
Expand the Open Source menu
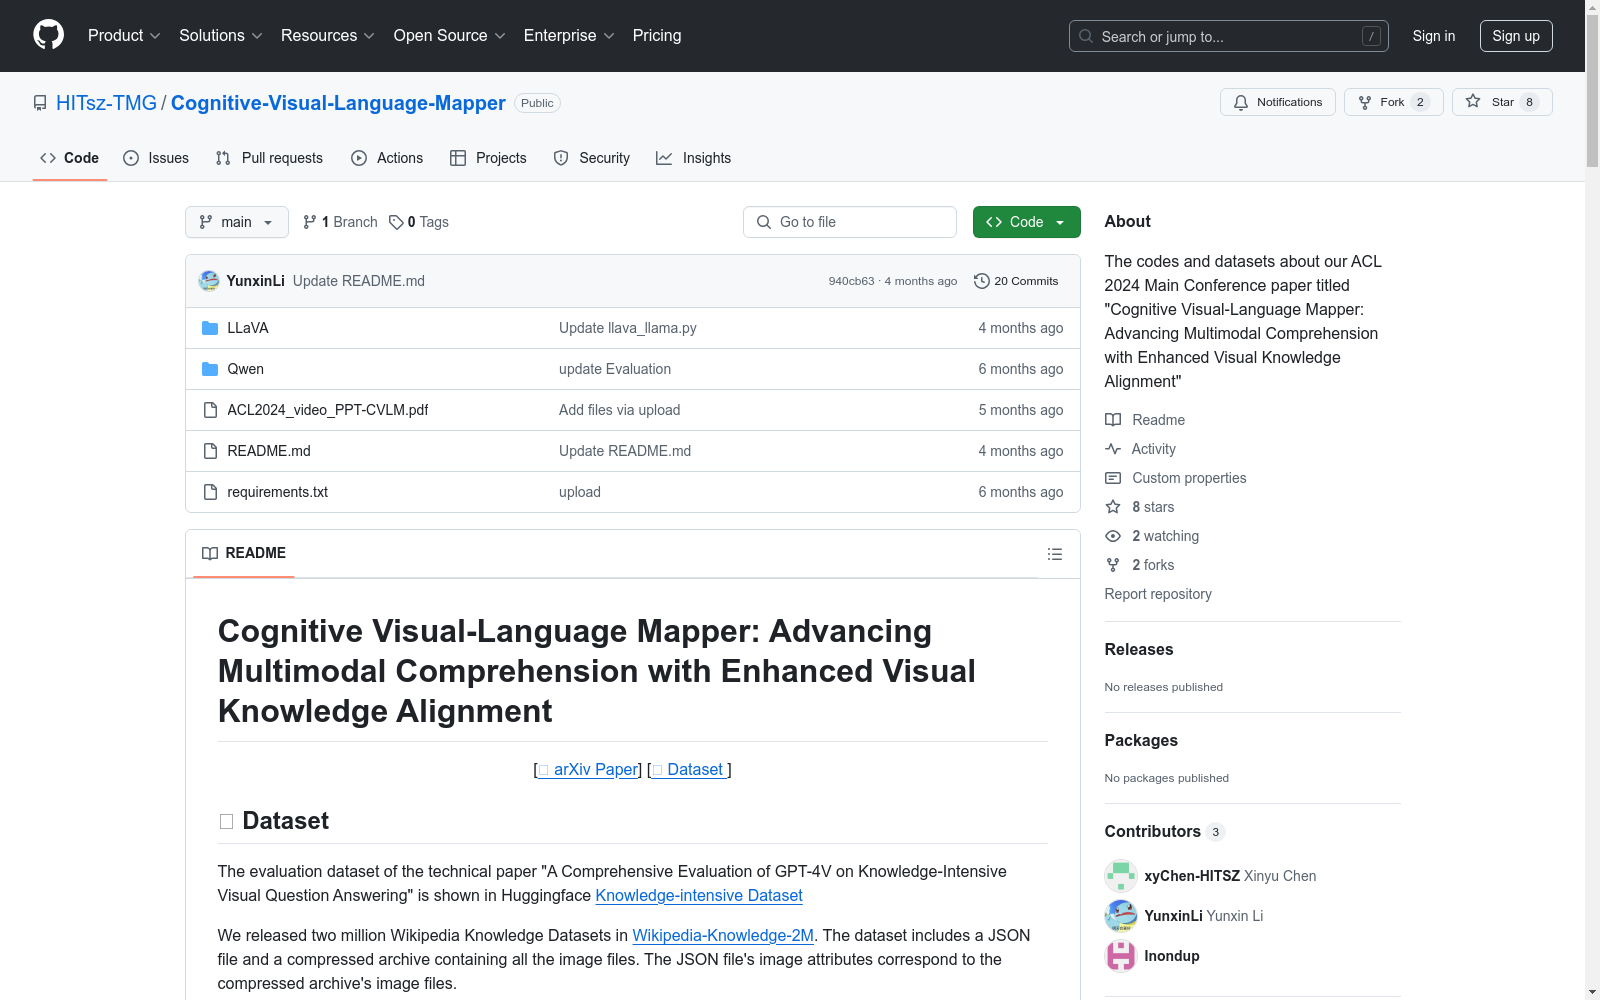pyautogui.click(x=449, y=35)
